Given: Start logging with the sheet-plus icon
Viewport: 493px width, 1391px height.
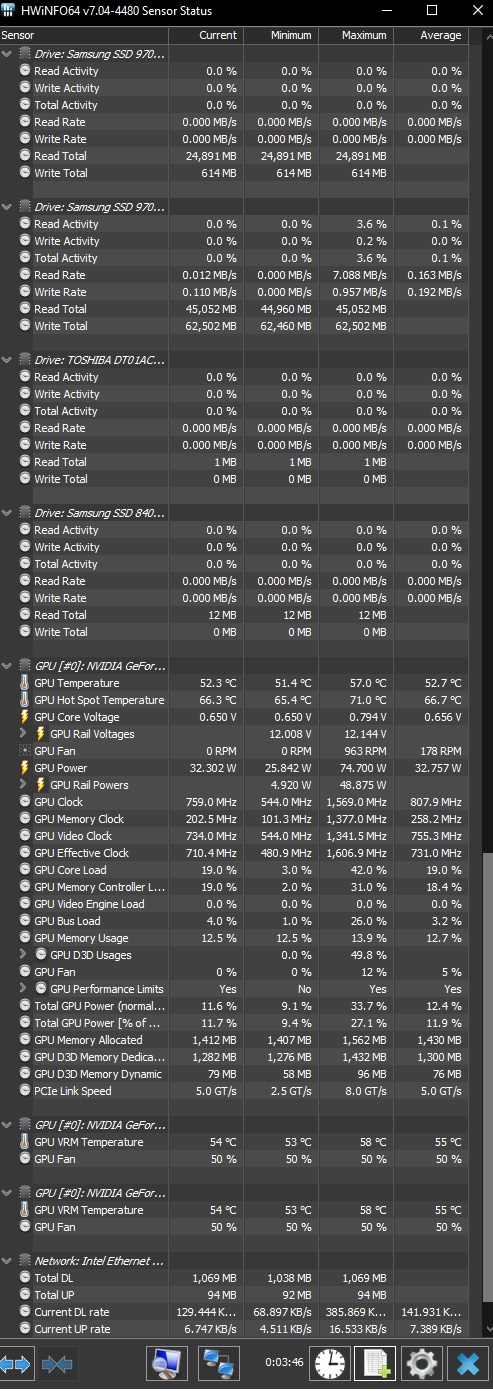Looking at the screenshot, I should 376,1362.
